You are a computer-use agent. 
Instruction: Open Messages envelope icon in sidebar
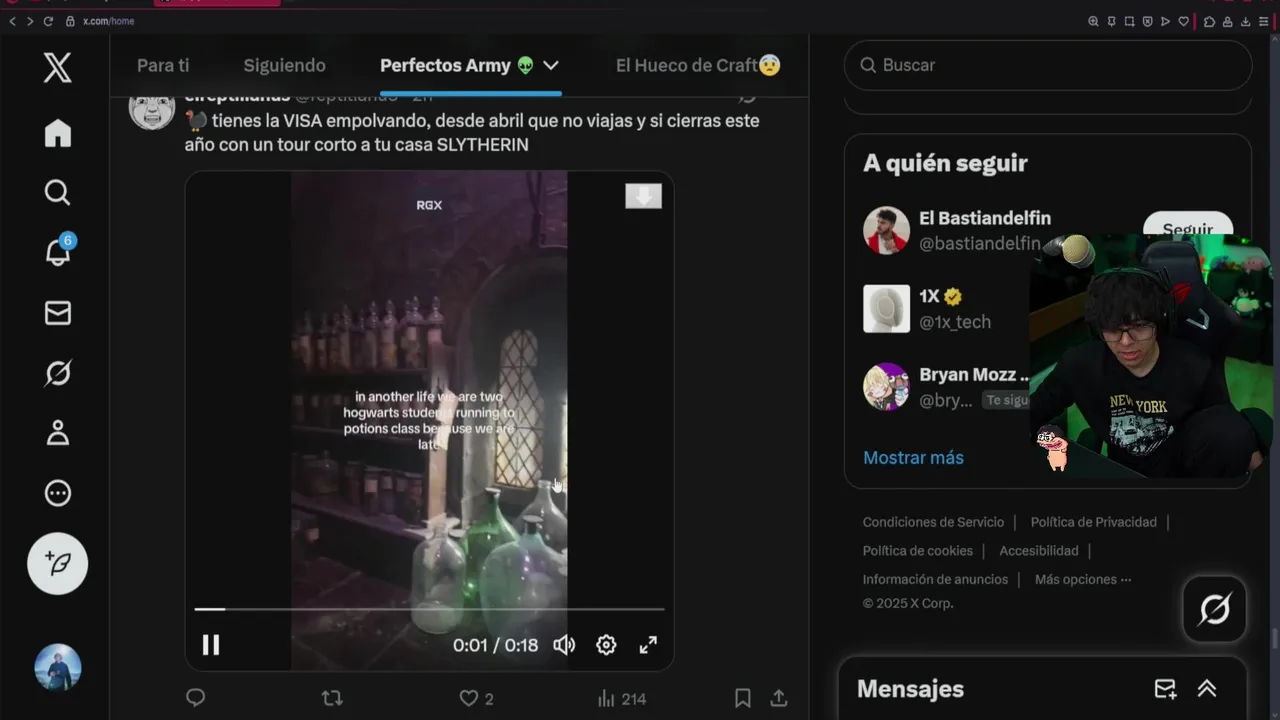57,313
